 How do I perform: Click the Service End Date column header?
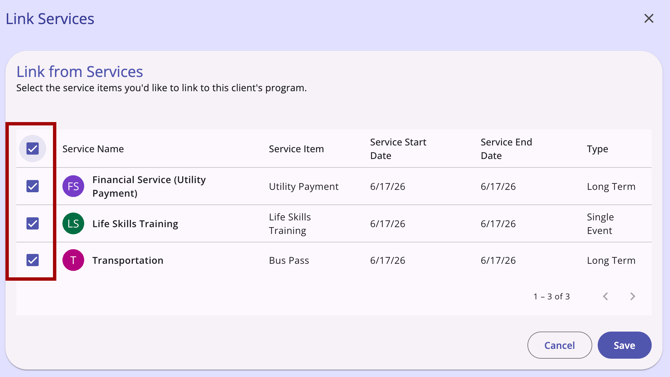tap(506, 149)
